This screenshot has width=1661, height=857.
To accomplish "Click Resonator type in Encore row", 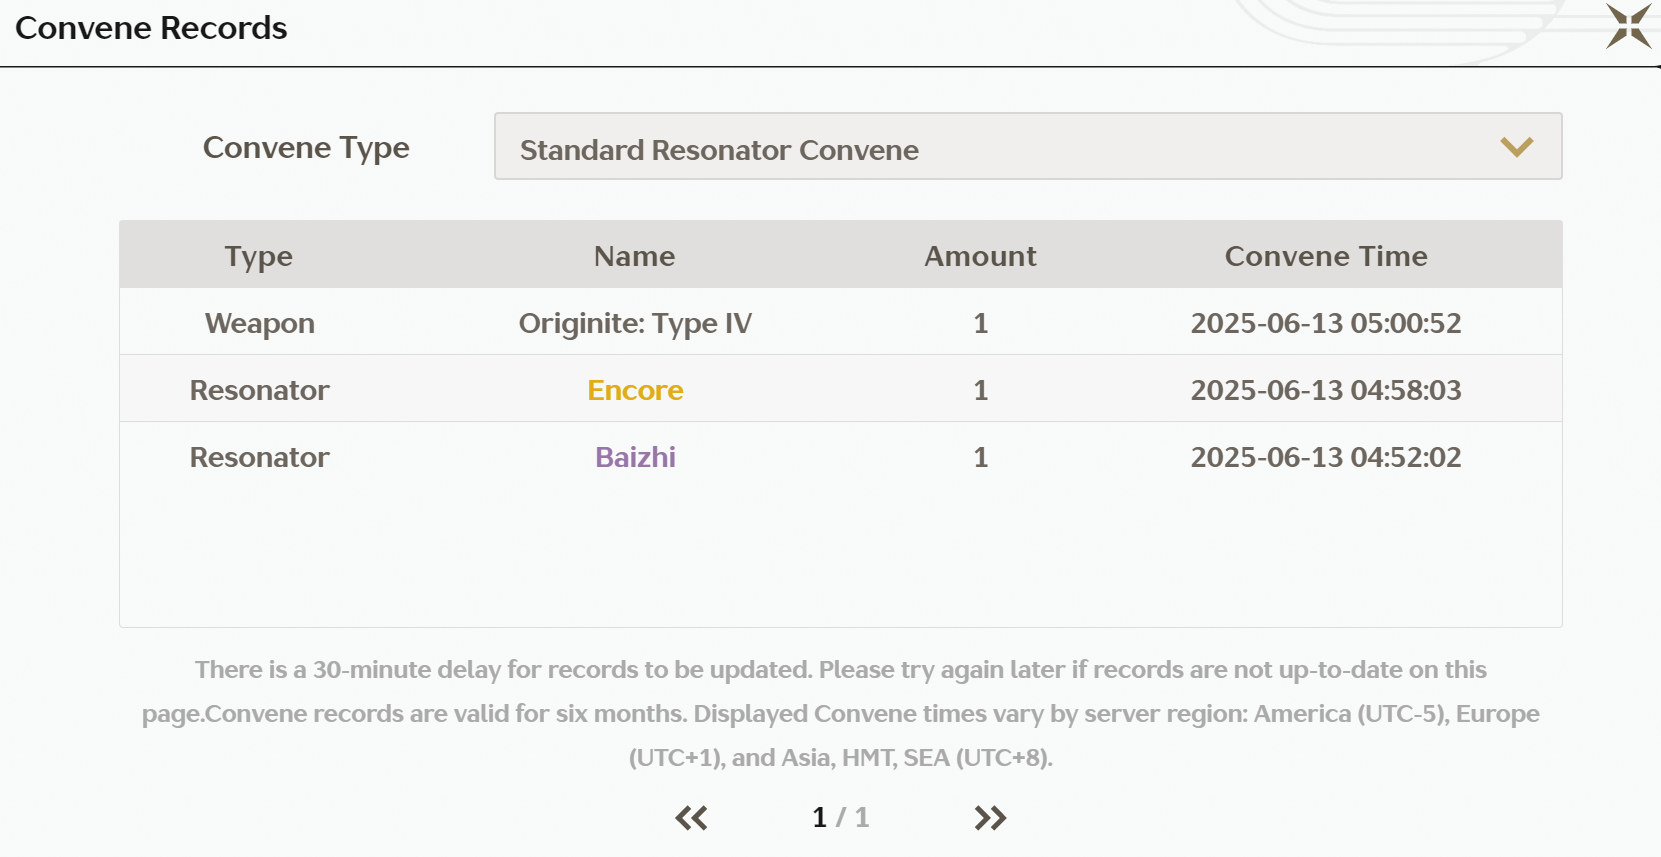I will pyautogui.click(x=260, y=390).
